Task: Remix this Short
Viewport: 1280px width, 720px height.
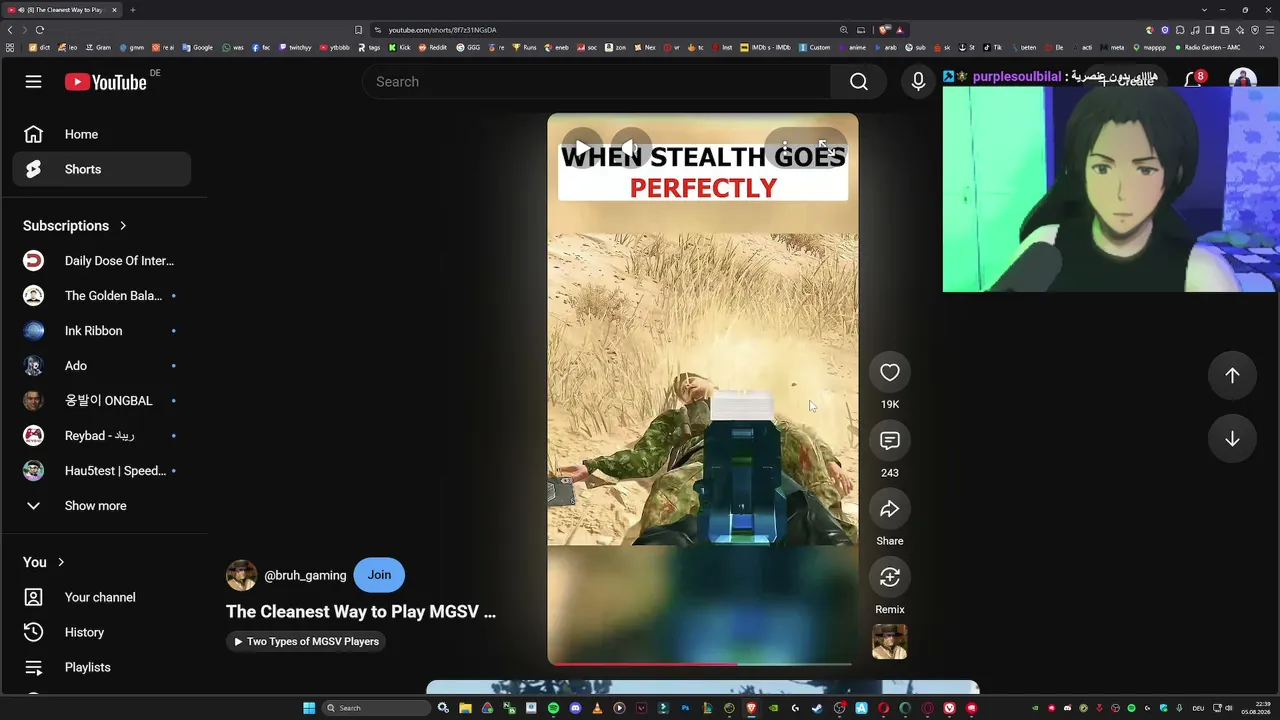Action: tap(889, 577)
